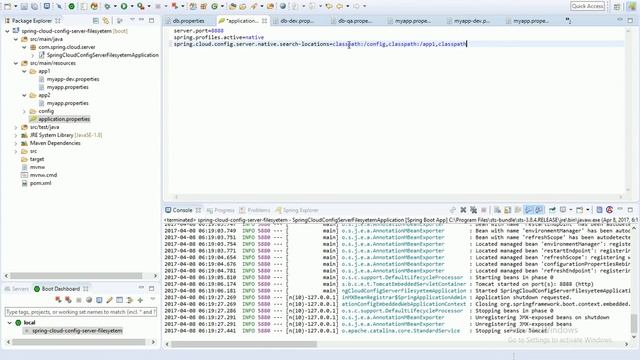The width and height of the screenshot is (640, 360).
Task: Click the red circular icon in Console toolbar
Action: pos(609,210)
